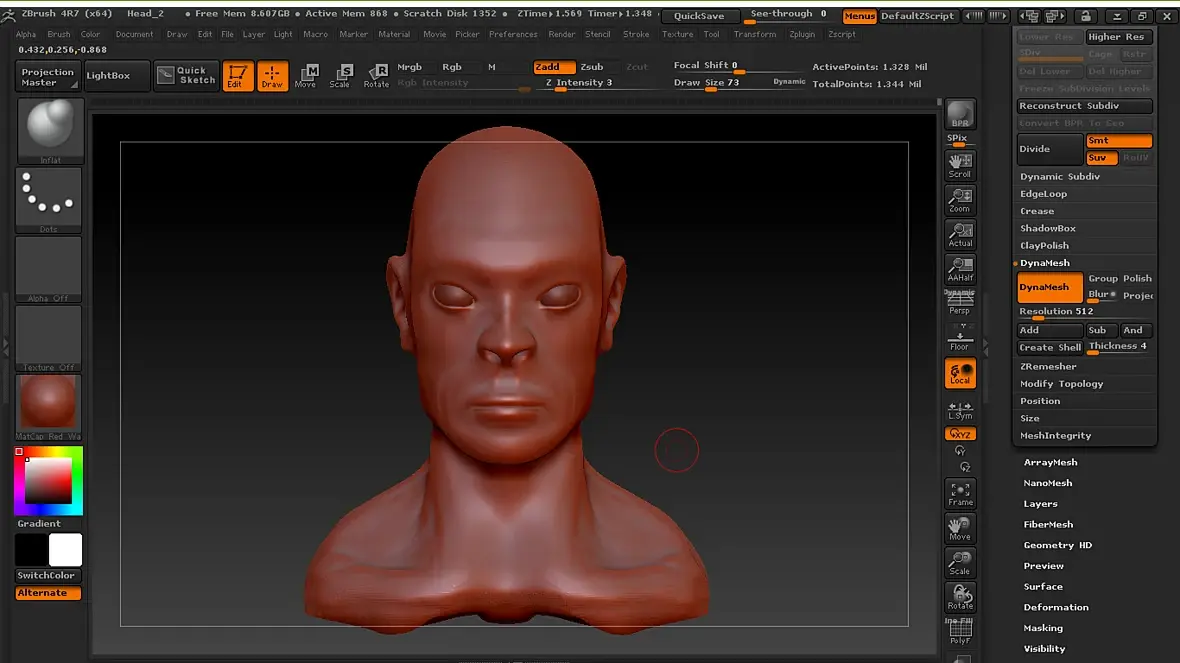Viewport: 1180px width, 663px height.
Task: Open the Projection Master button
Action: [48, 77]
